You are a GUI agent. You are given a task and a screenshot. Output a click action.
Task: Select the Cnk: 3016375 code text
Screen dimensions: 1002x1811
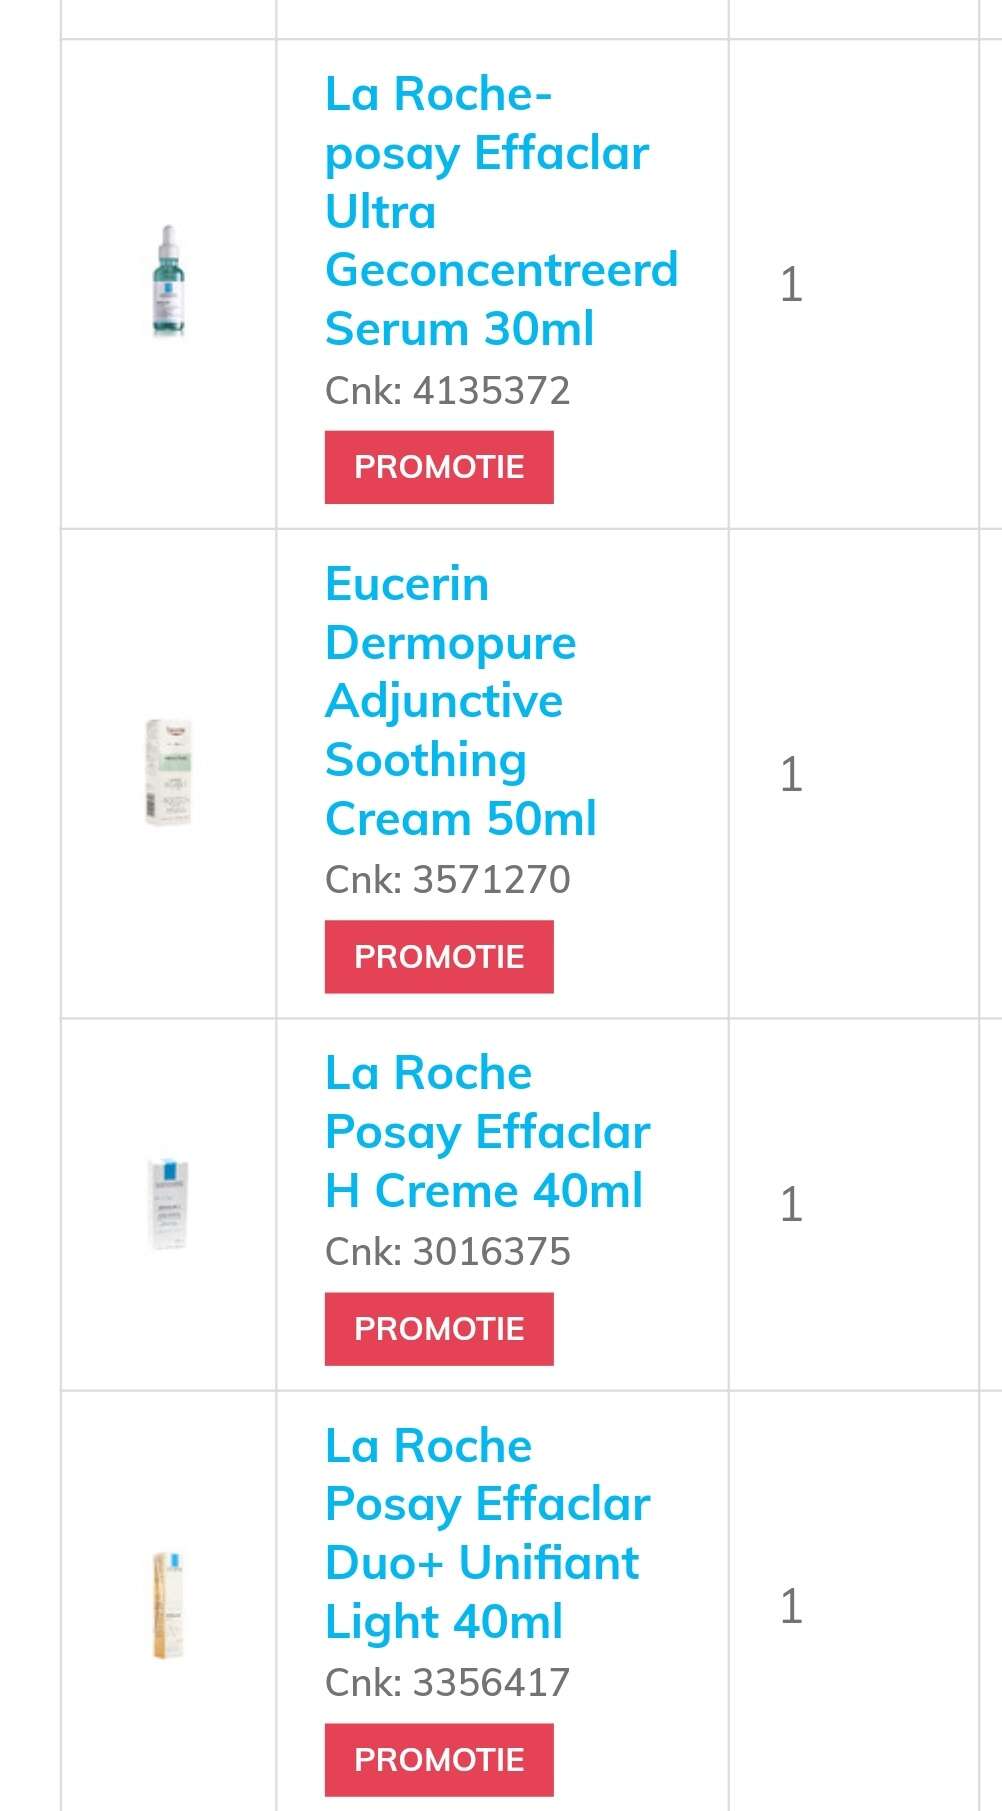447,1252
